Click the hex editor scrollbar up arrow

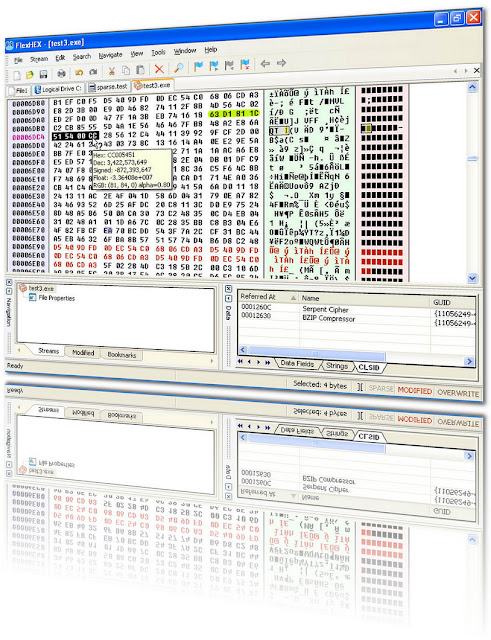pos(472,87)
